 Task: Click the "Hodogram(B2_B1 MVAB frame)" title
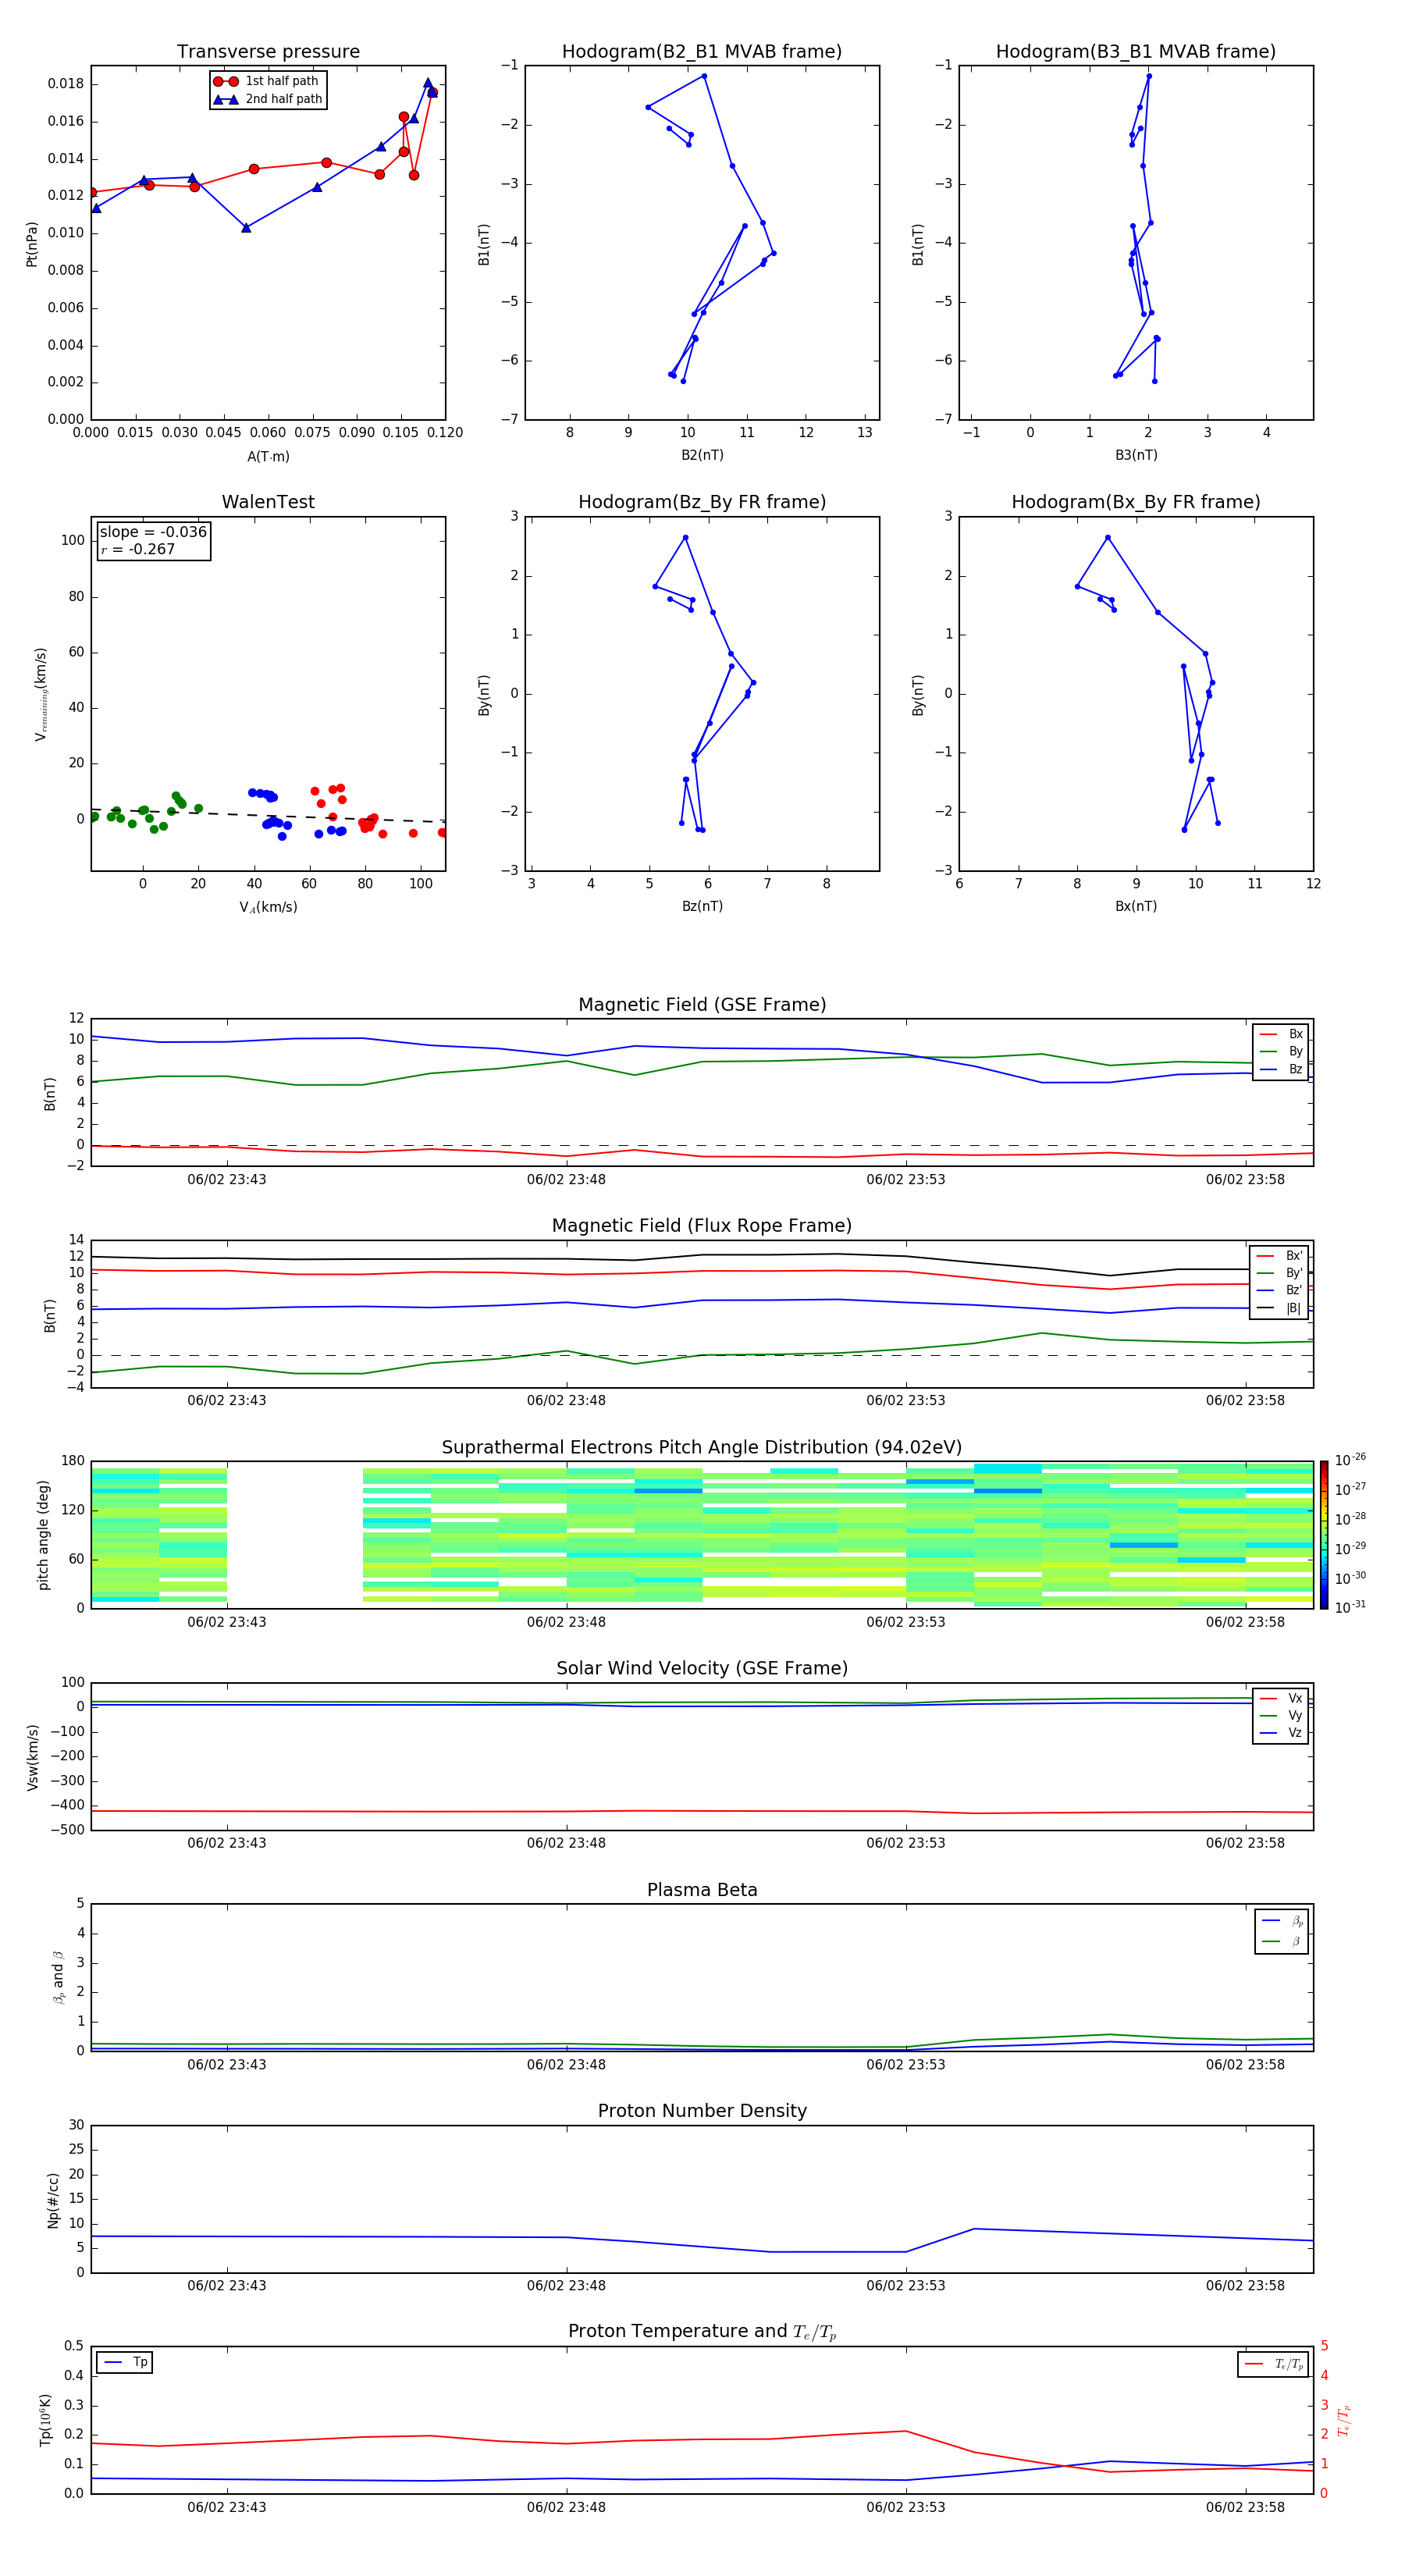702,52
